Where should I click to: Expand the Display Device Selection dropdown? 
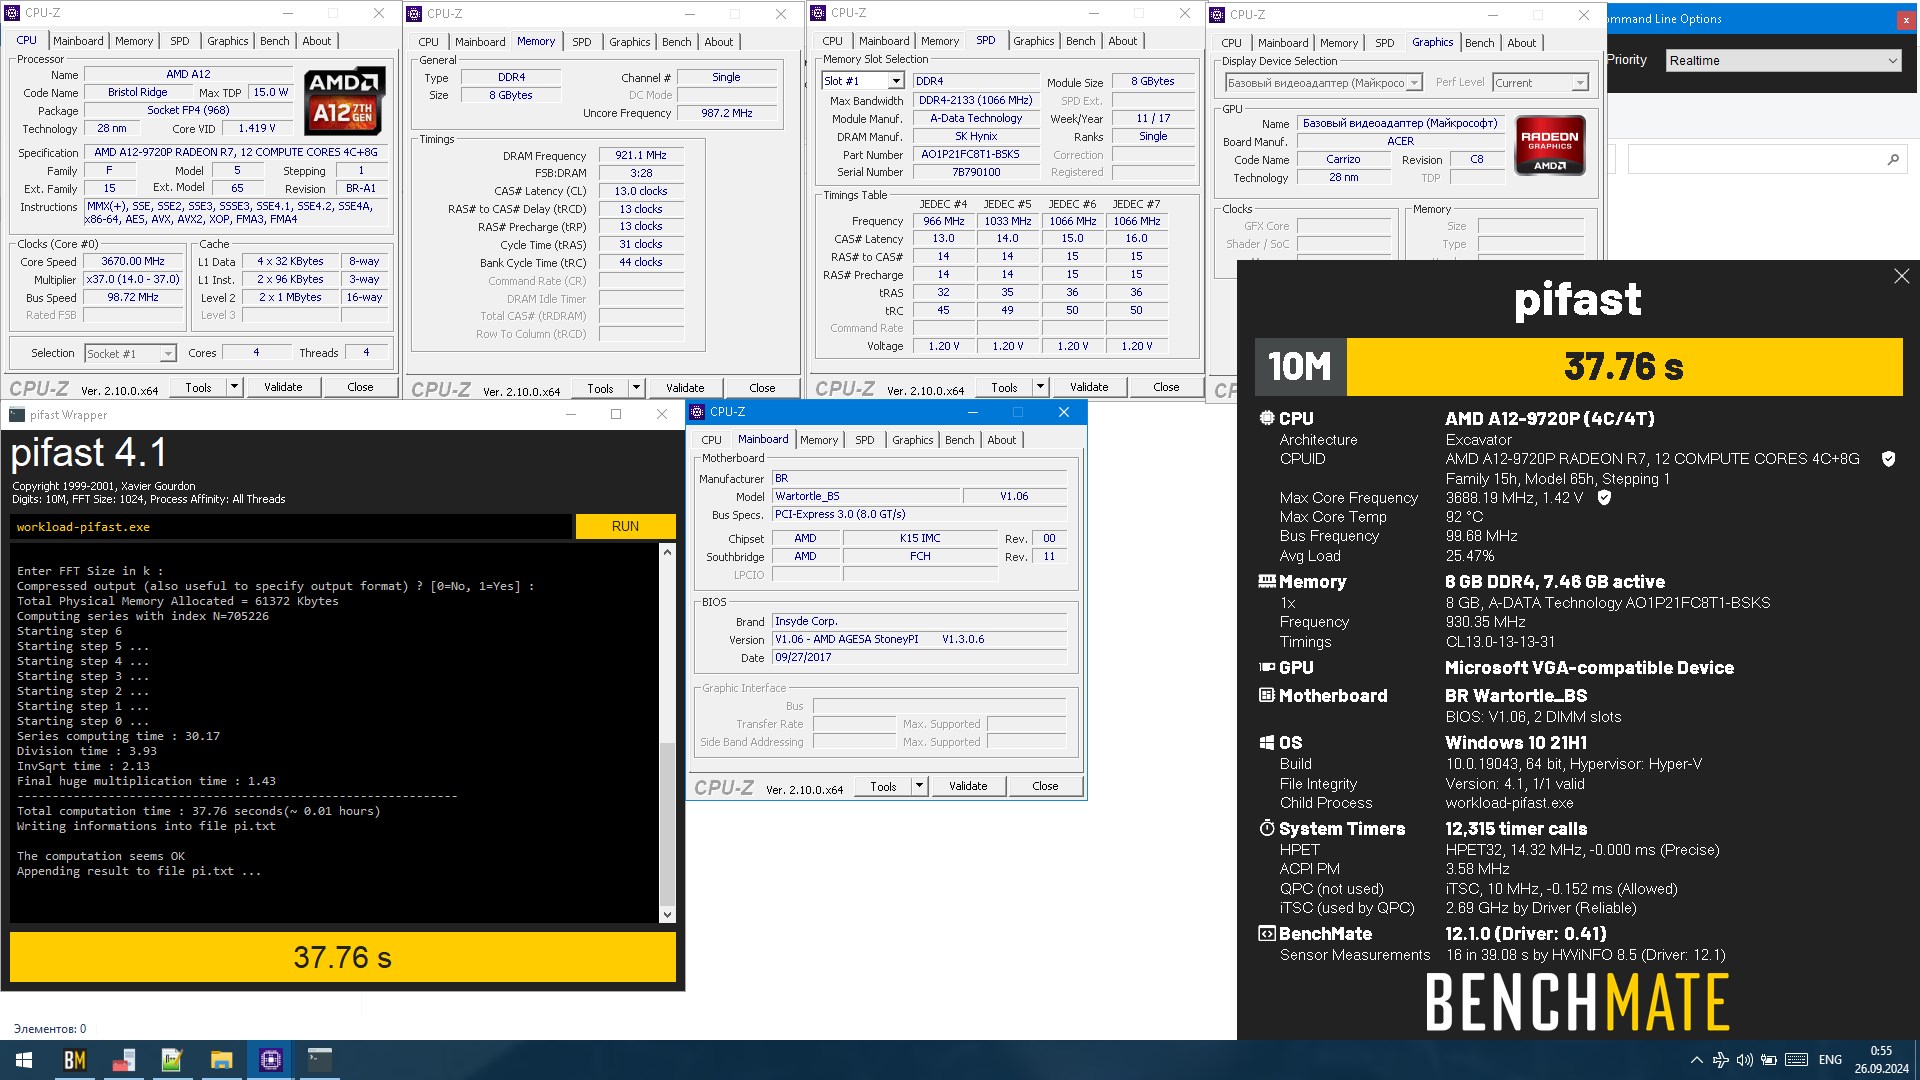(1323, 83)
